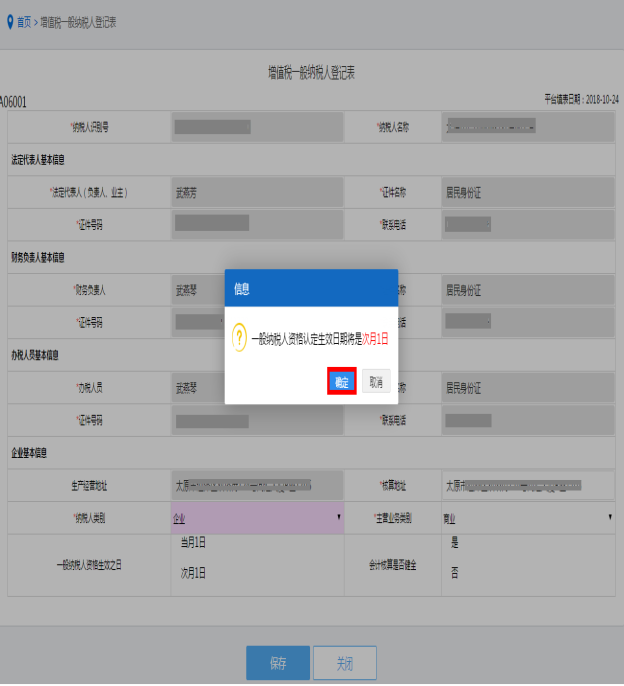The height and width of the screenshot is (686, 624).
Task: Click the 信息 dialog title bar
Action: tap(311, 288)
